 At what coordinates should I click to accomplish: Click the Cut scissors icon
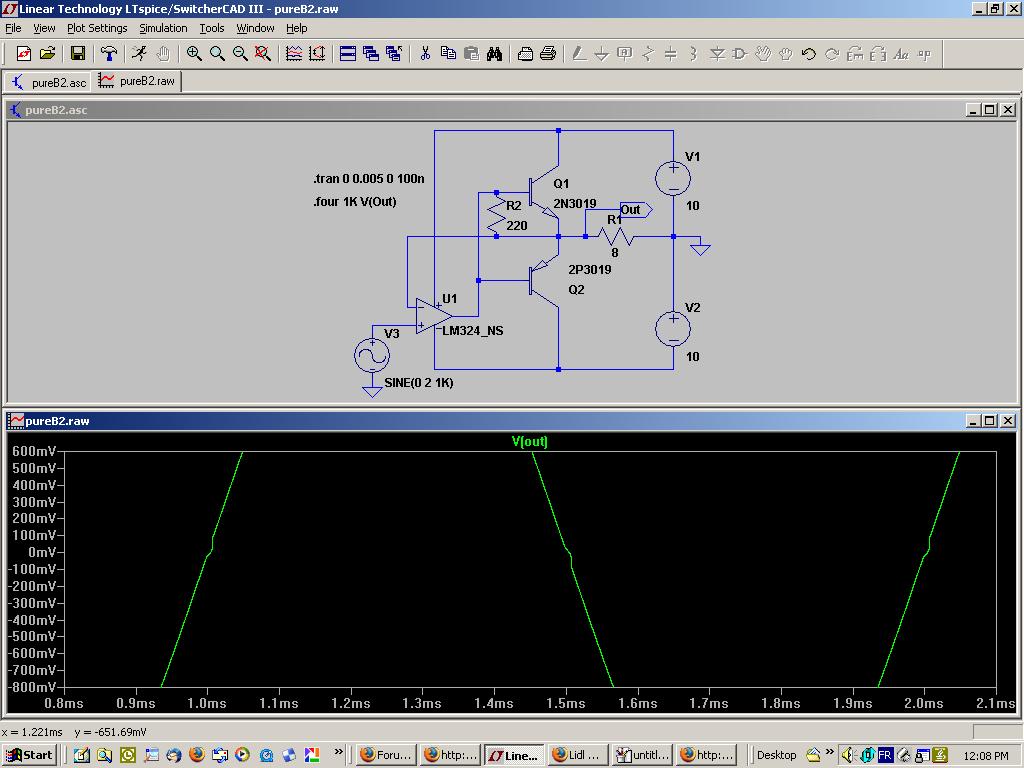pyautogui.click(x=425, y=54)
